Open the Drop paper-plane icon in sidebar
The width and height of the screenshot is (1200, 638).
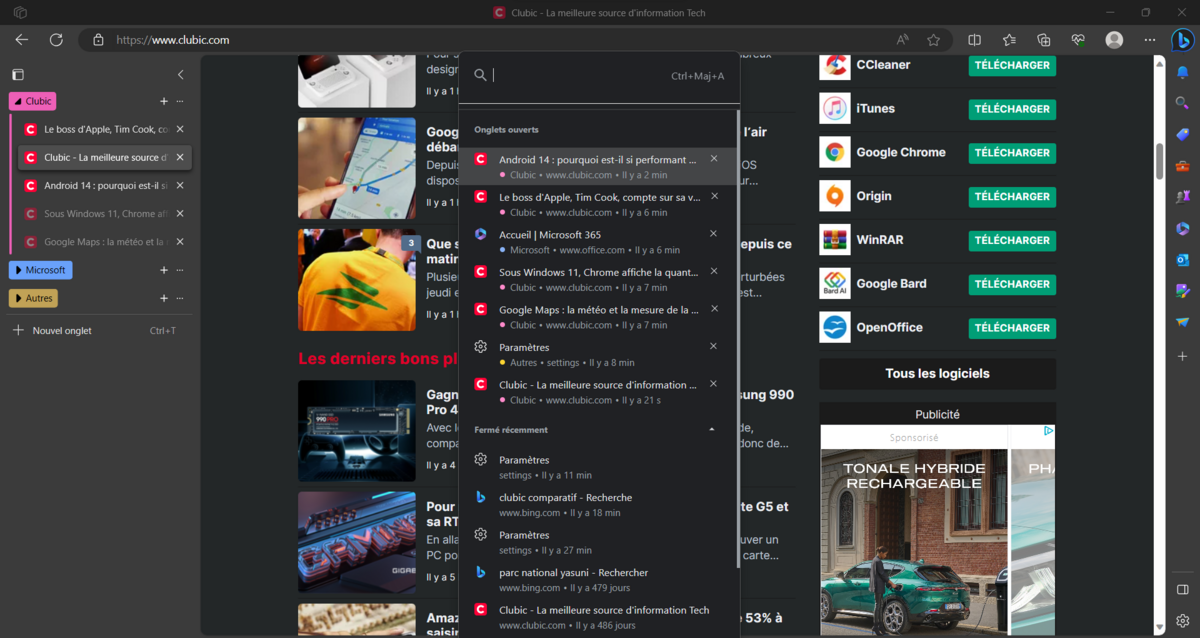1182,322
